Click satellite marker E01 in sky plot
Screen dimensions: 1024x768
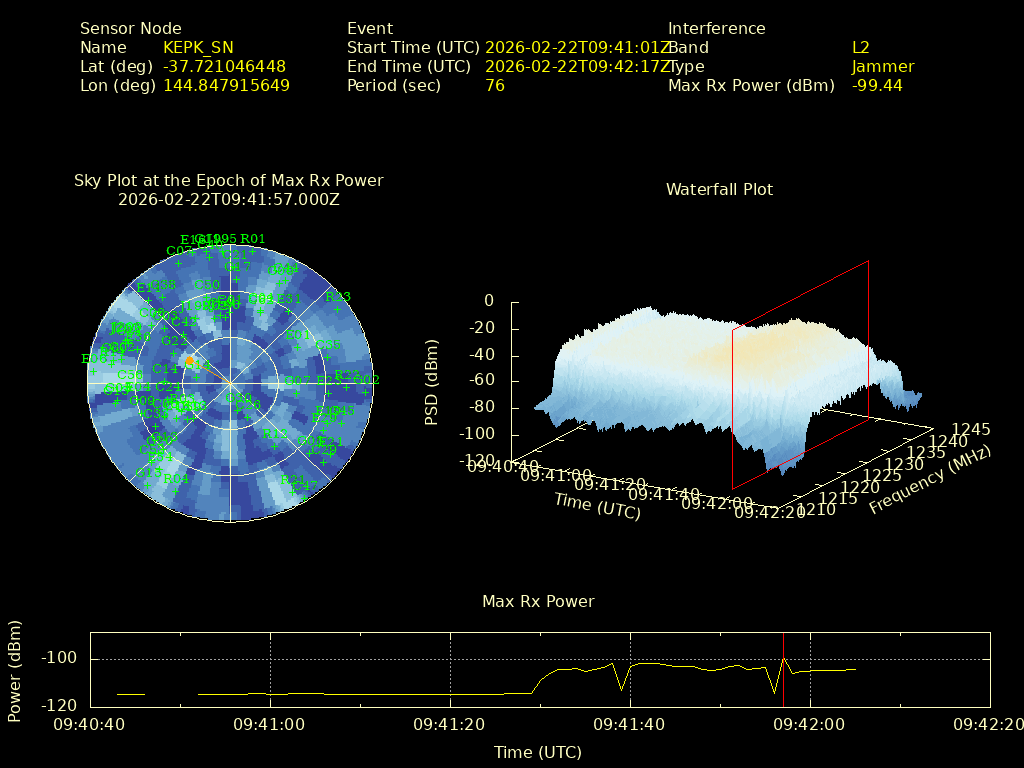297,336
